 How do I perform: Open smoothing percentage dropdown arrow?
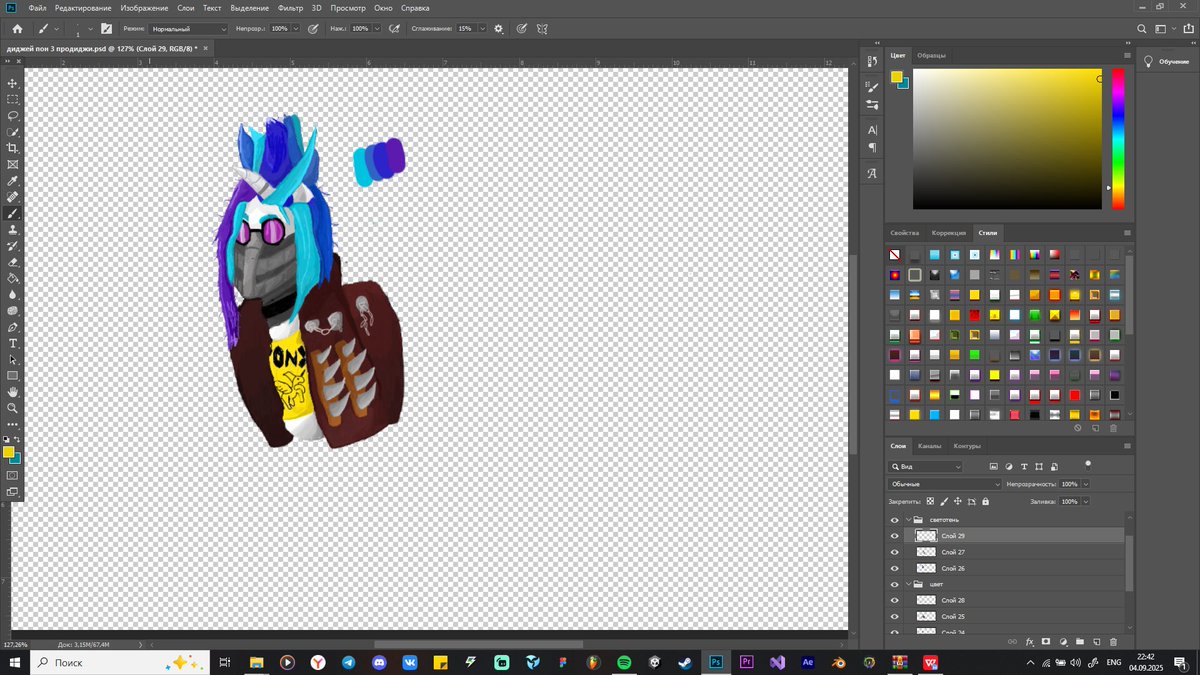click(482, 29)
